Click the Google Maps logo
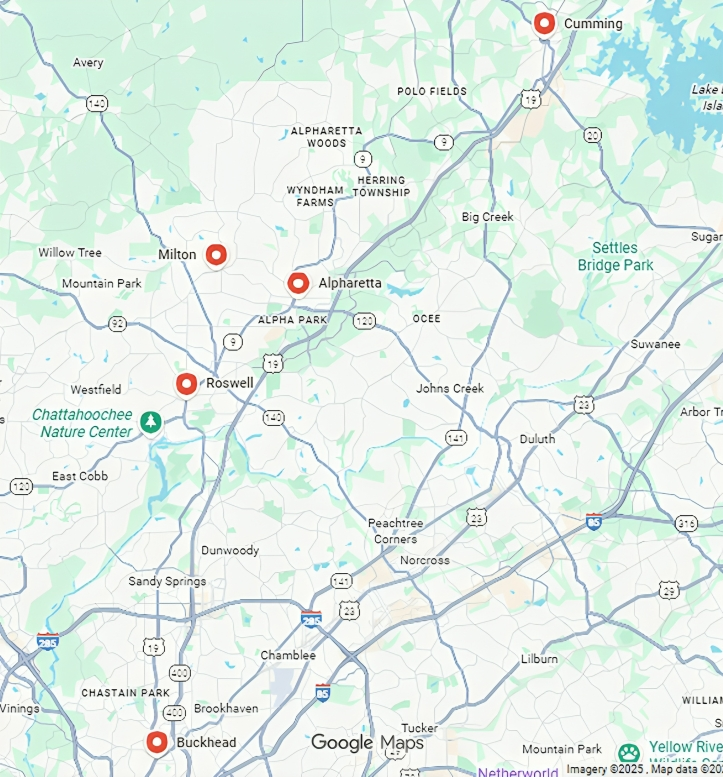The image size is (723, 777). point(368,742)
